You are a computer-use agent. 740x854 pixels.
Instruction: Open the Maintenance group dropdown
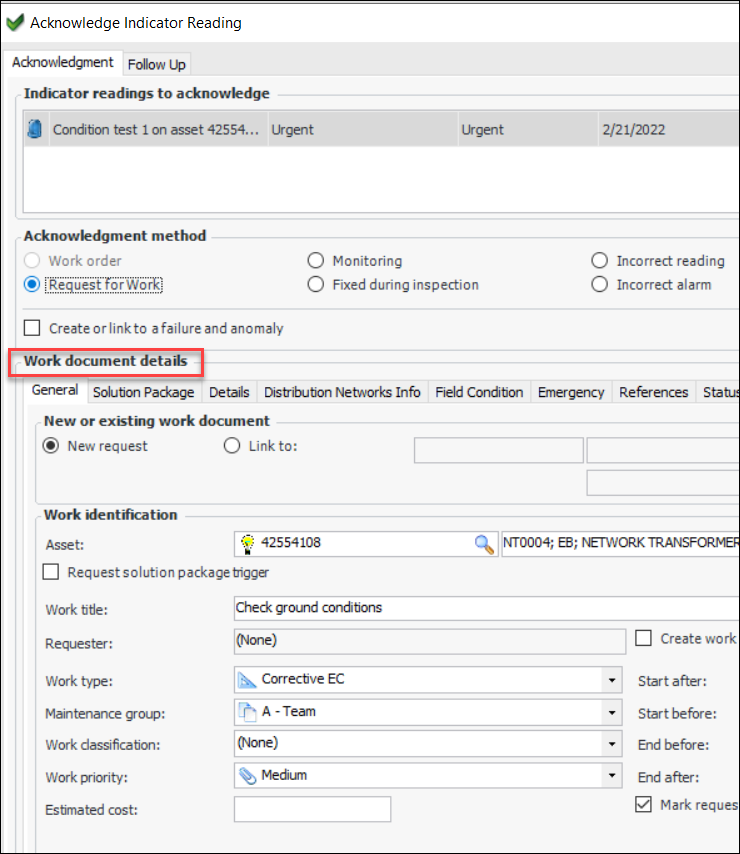tap(611, 712)
